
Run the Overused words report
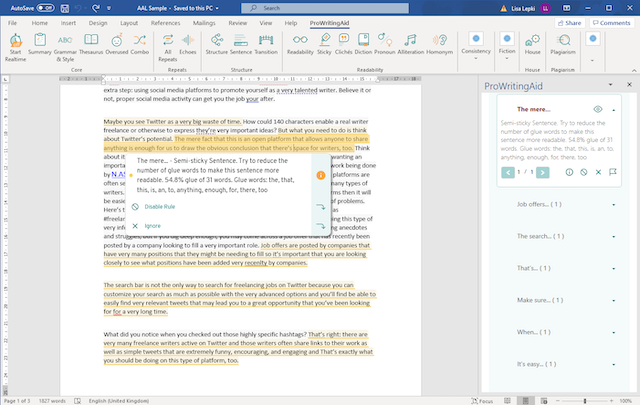(117, 45)
